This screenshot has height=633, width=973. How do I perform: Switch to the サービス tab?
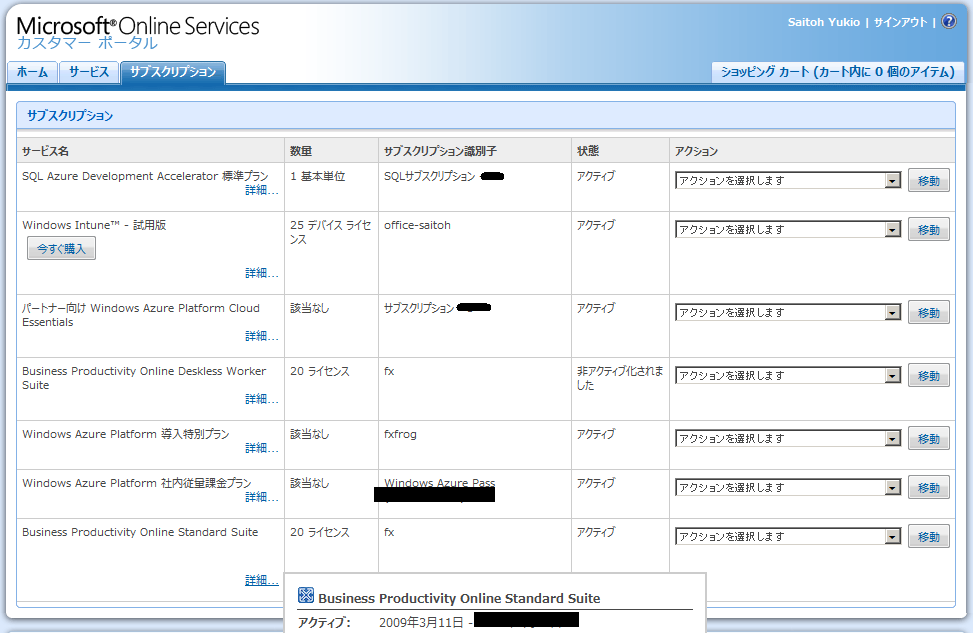coord(89,72)
